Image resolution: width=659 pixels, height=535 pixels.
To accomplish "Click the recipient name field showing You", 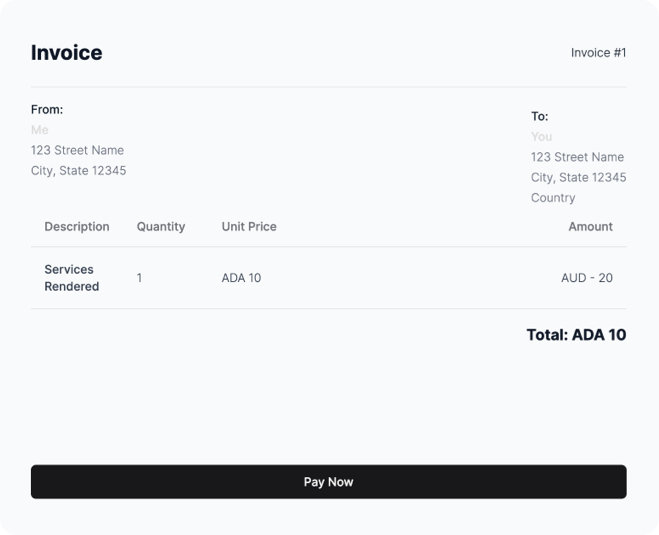I will click(x=541, y=137).
